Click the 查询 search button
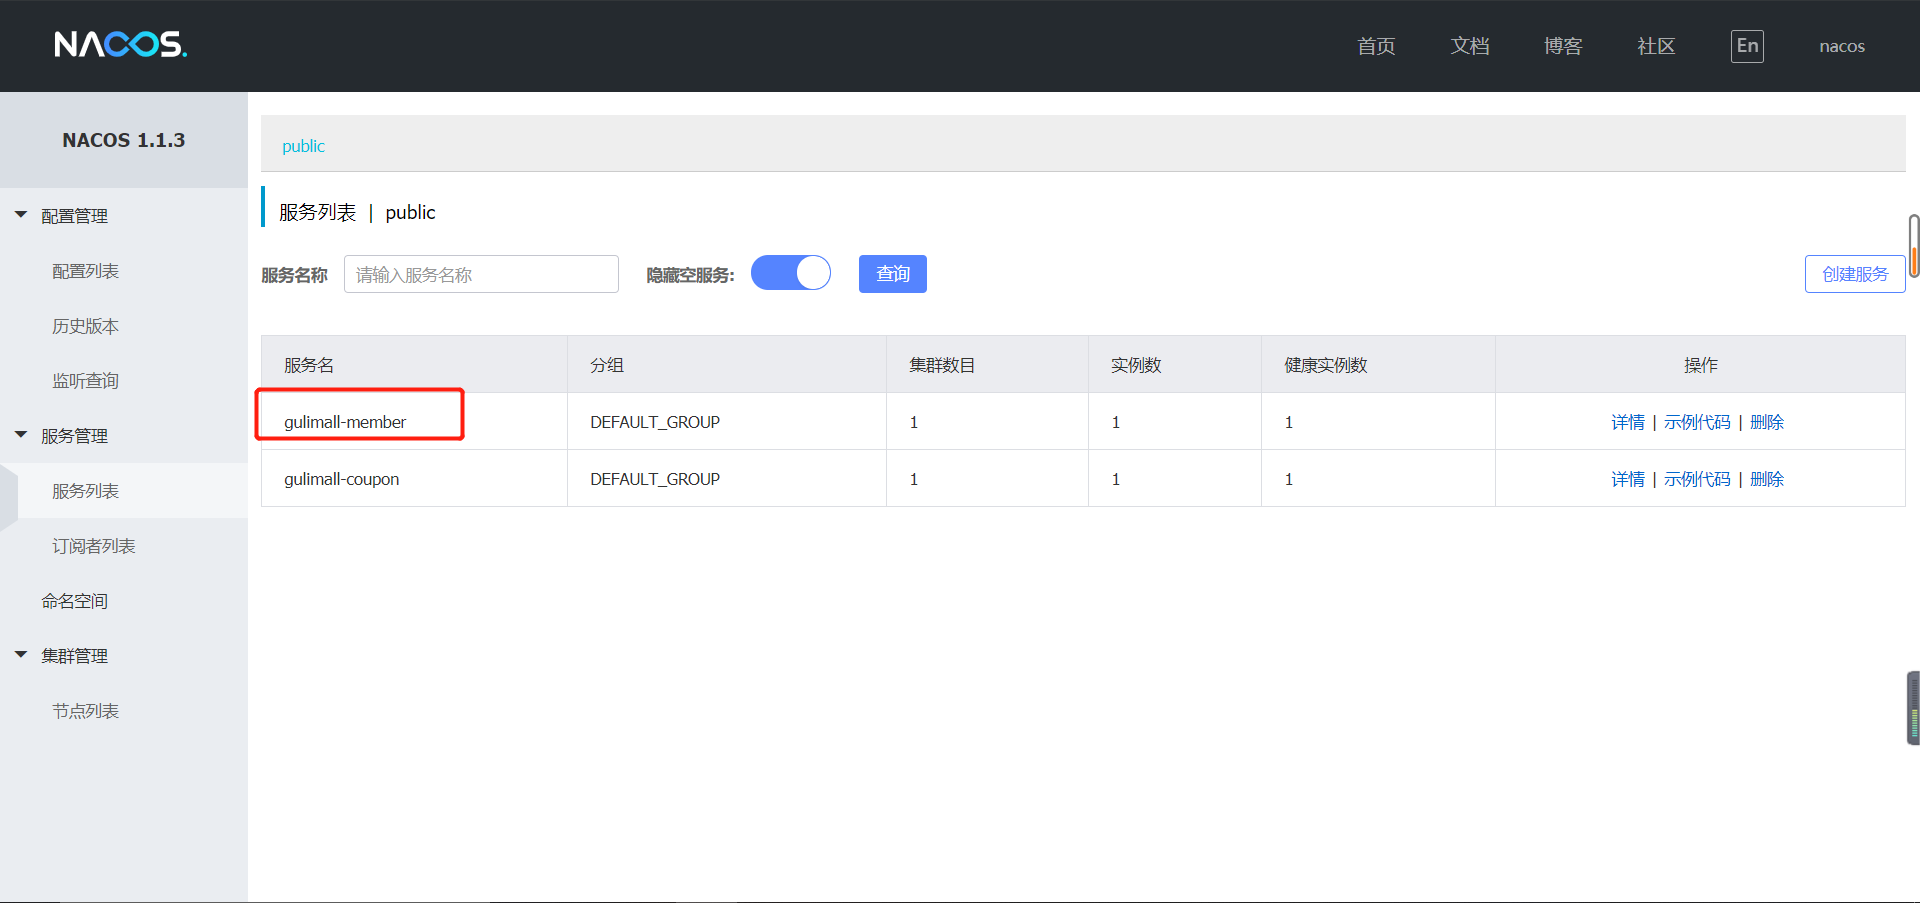The image size is (1920, 903). [893, 274]
